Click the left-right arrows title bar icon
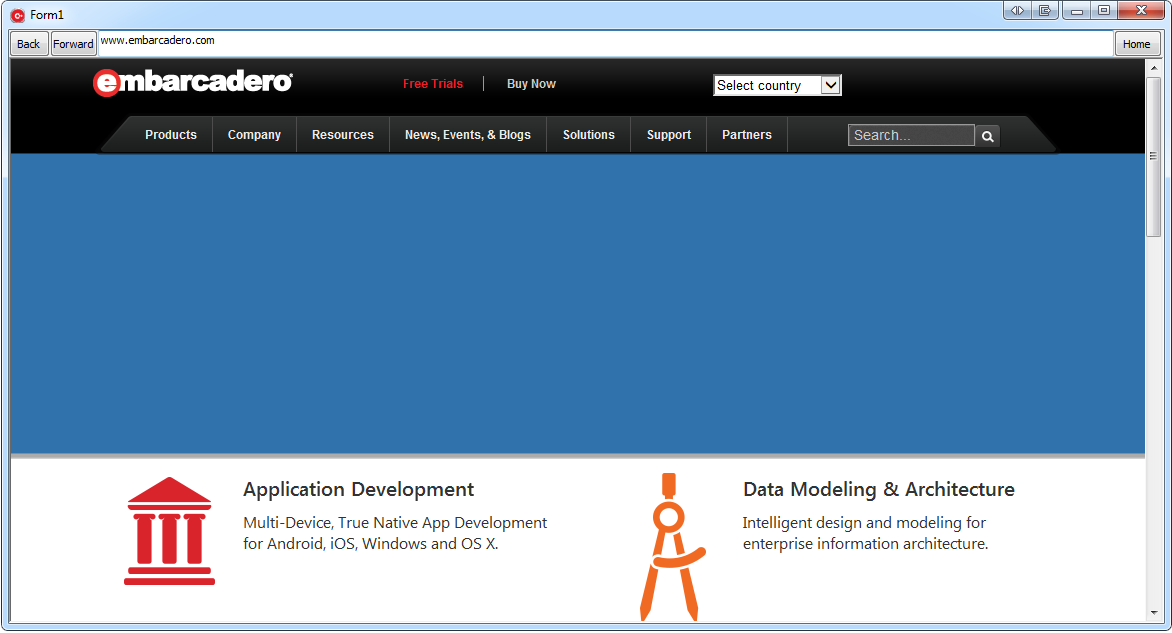The width and height of the screenshot is (1172, 633). 1017,10
